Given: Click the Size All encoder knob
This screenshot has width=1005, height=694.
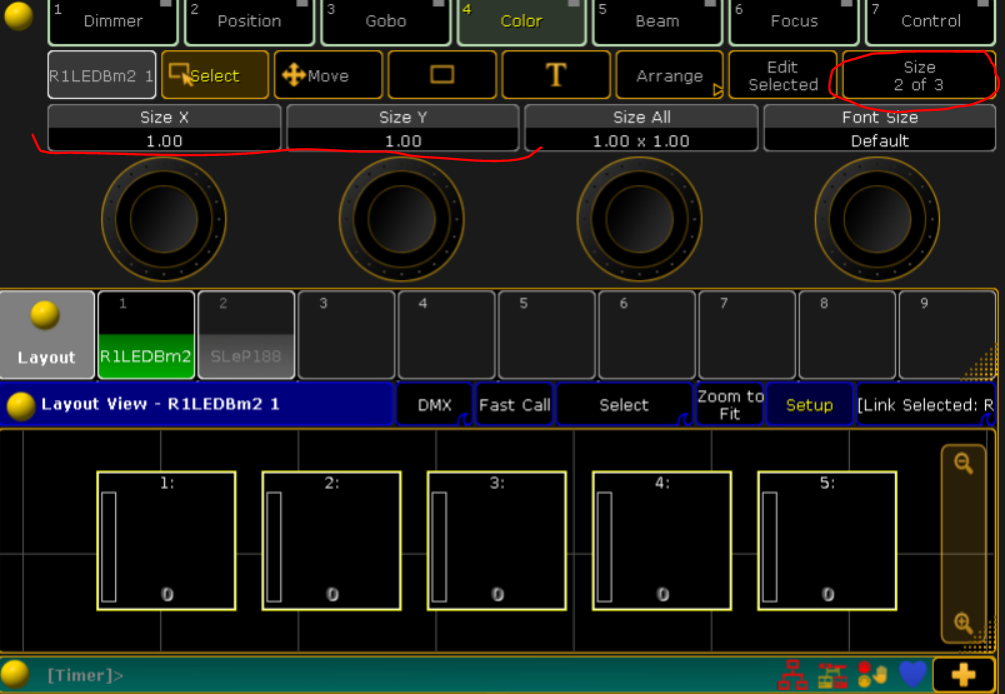Looking at the screenshot, I should pos(640,219).
